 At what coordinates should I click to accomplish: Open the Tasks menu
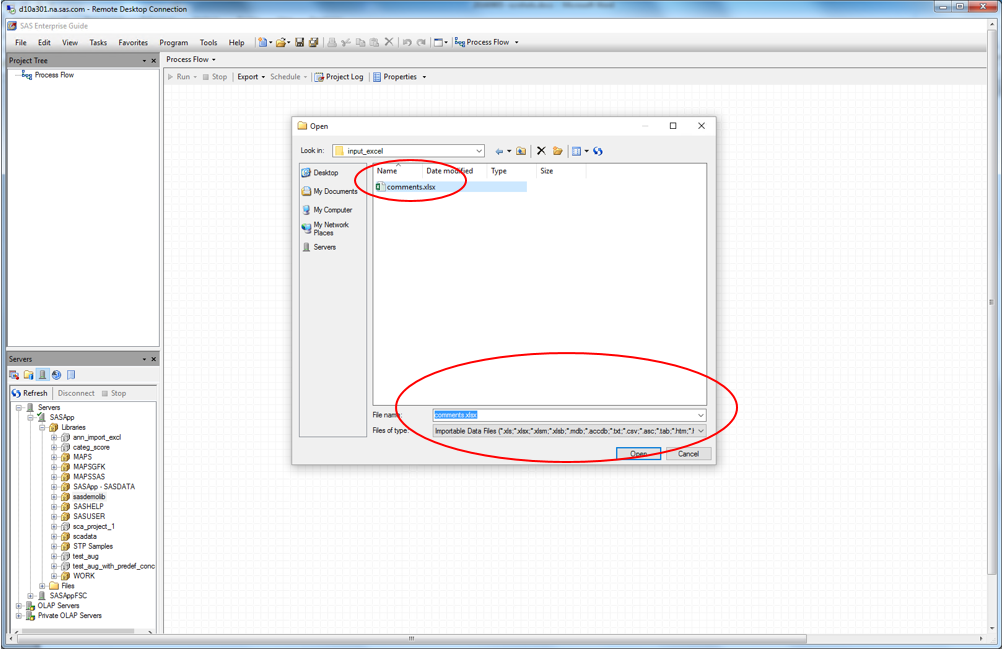[x=98, y=43]
